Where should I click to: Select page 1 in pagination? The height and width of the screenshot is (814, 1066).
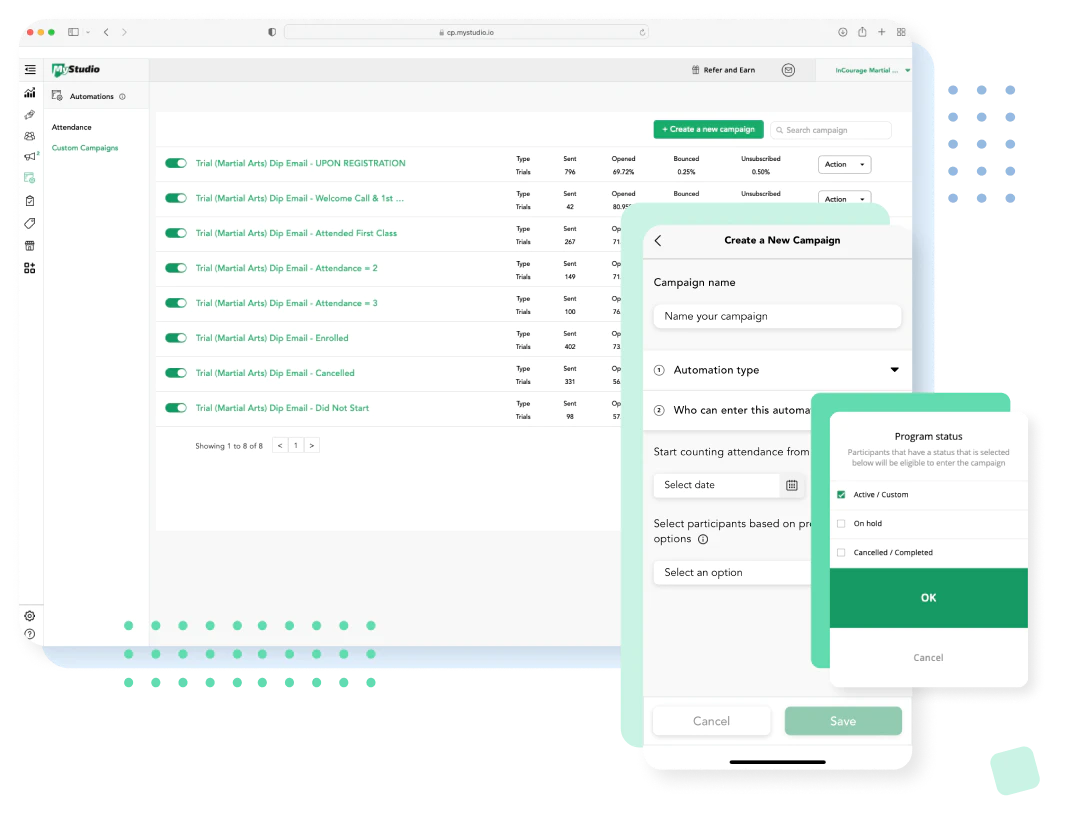click(296, 445)
